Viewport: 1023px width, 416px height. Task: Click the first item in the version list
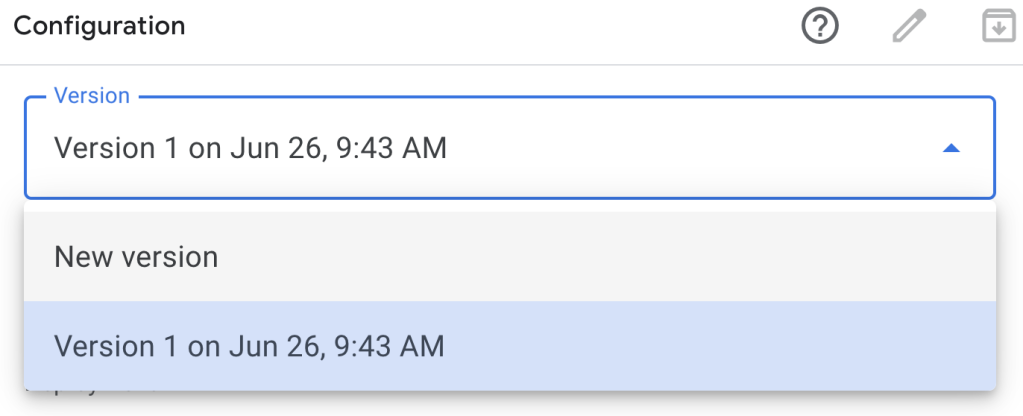(510, 256)
